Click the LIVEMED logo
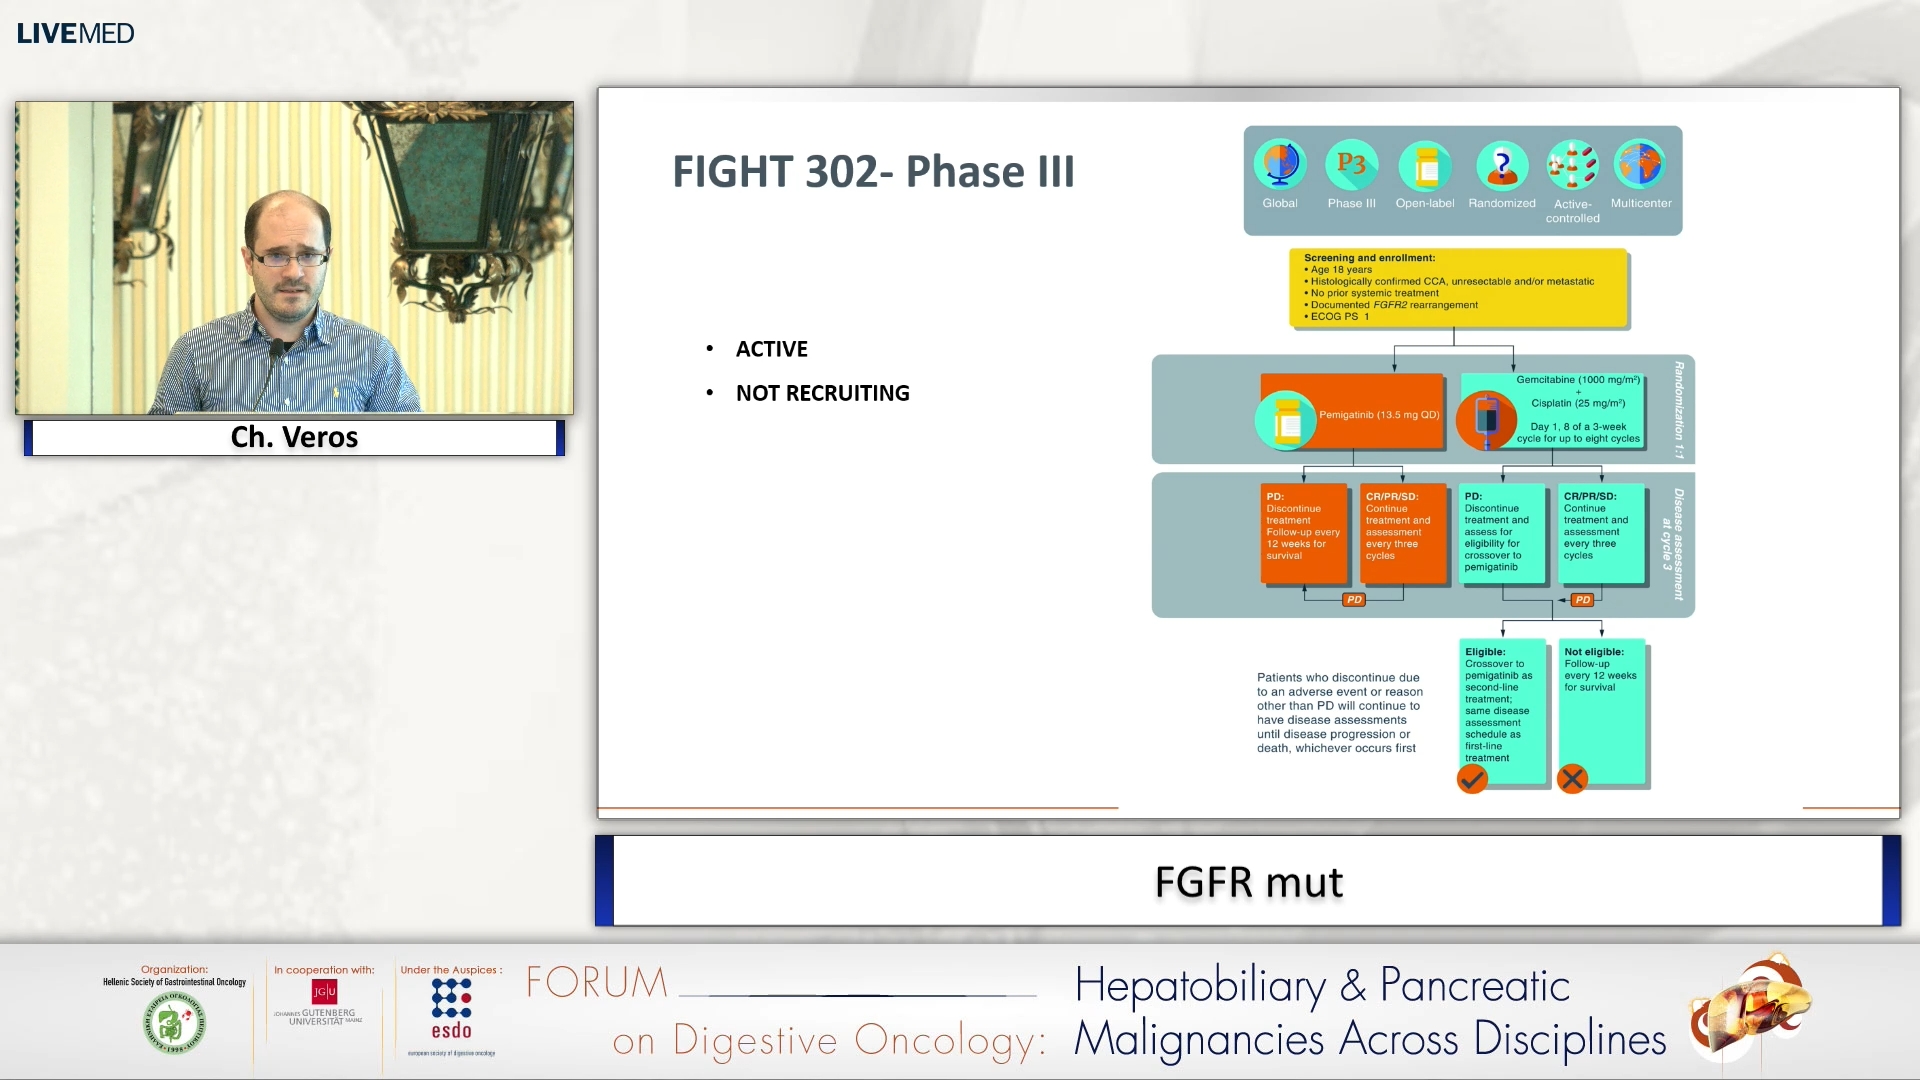Image resolution: width=1920 pixels, height=1080 pixels. click(x=75, y=32)
